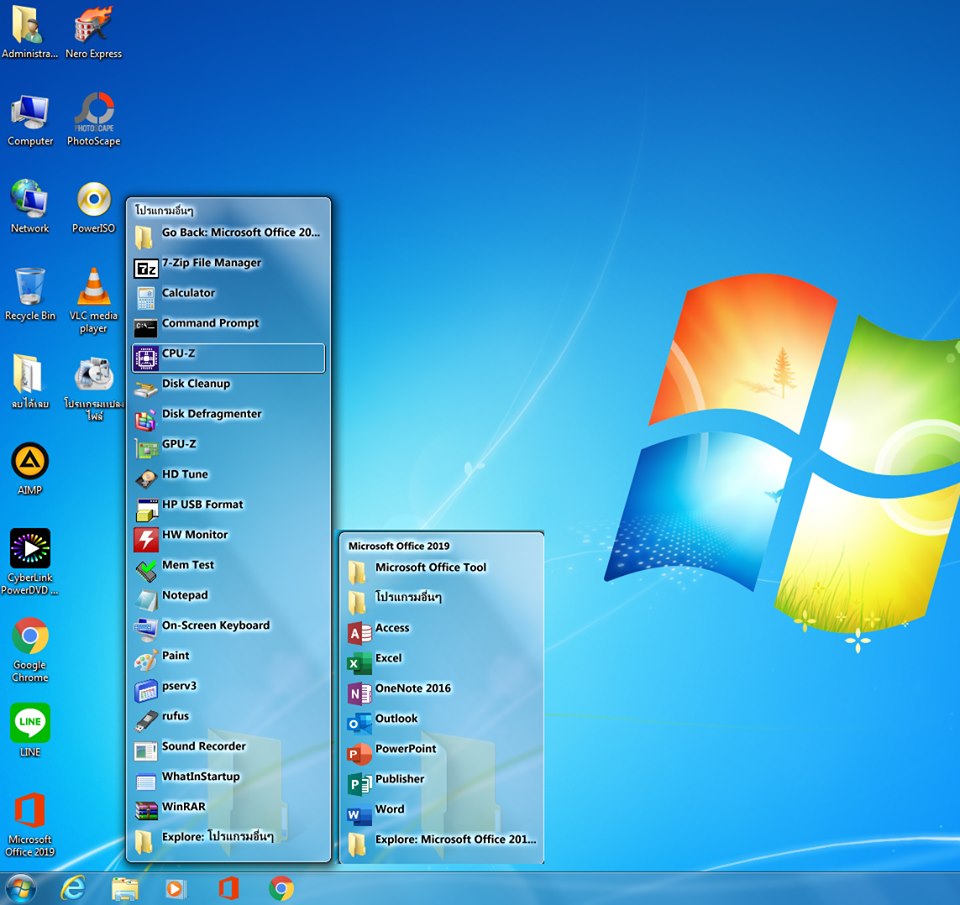Launch GPU-Z from the menu
The height and width of the screenshot is (905, 960).
point(228,449)
